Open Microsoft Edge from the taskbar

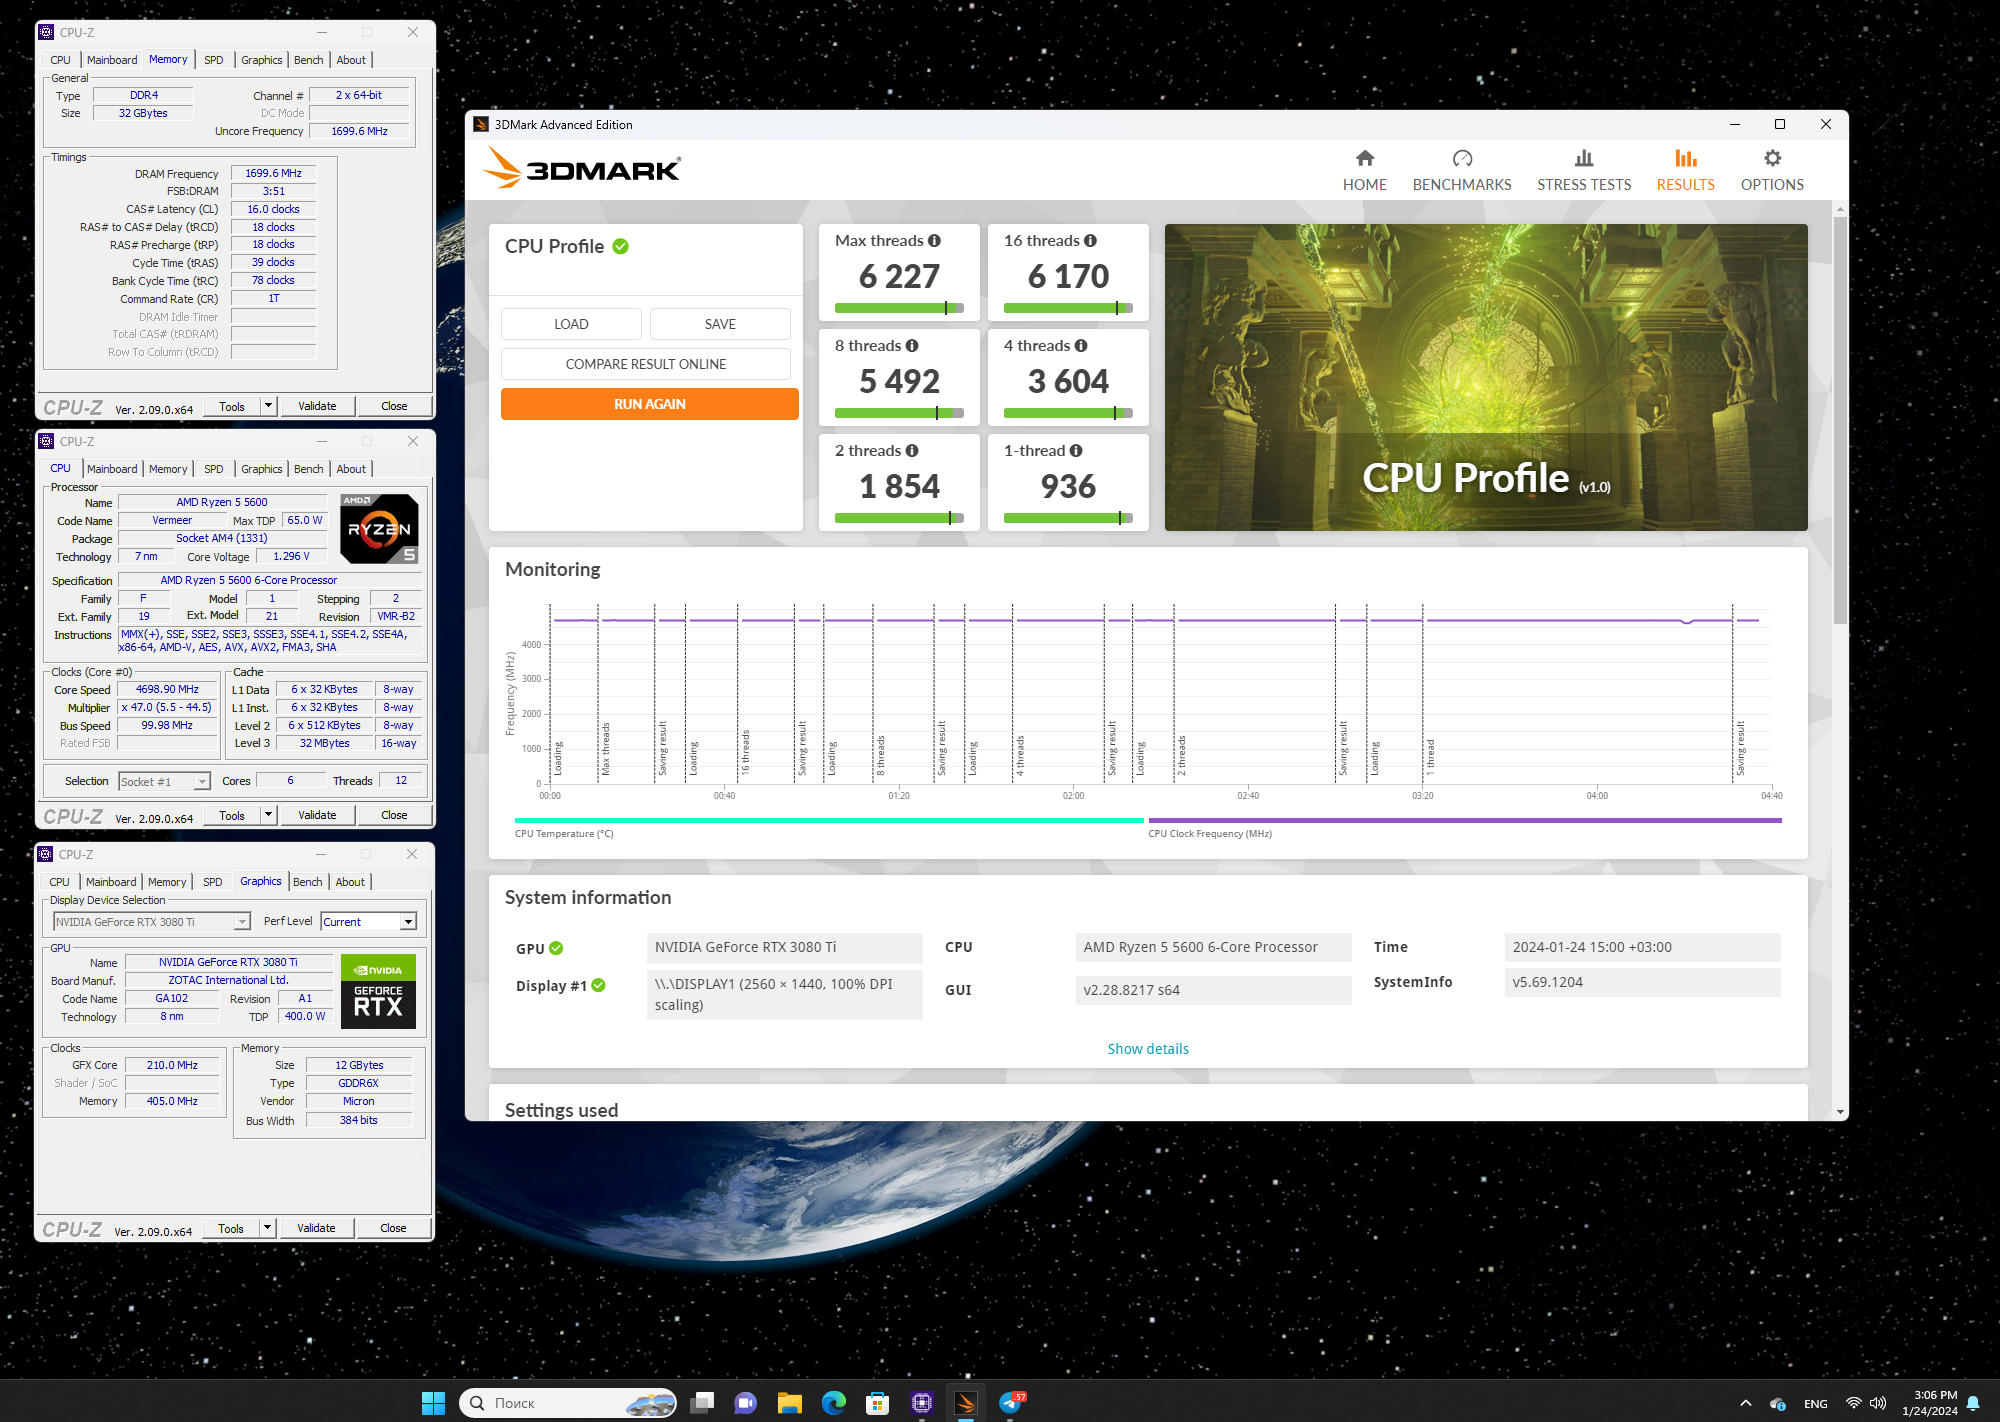tap(834, 1403)
